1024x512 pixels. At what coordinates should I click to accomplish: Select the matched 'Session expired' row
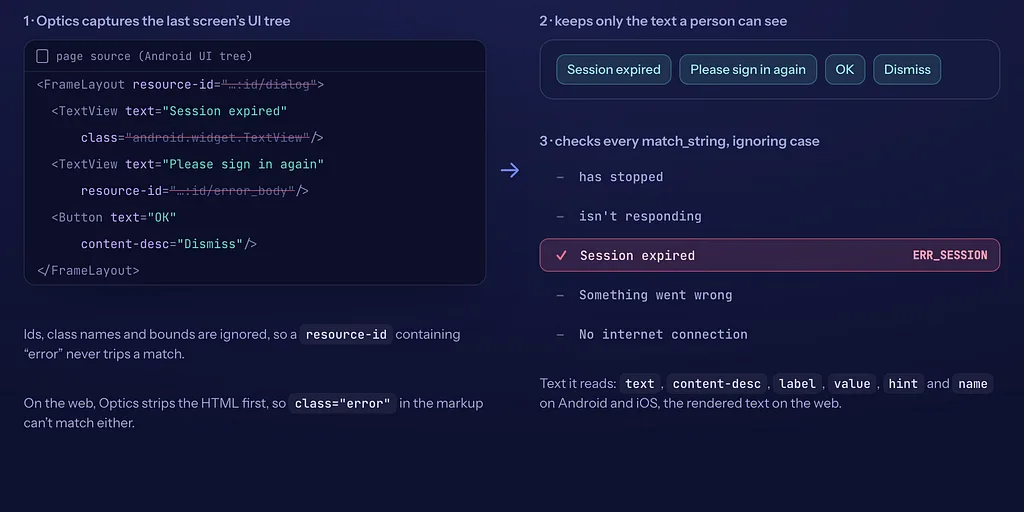[769, 255]
